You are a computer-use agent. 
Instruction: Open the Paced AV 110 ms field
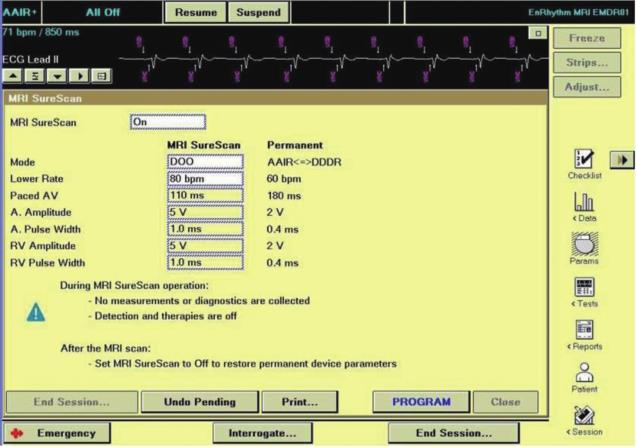206,195
